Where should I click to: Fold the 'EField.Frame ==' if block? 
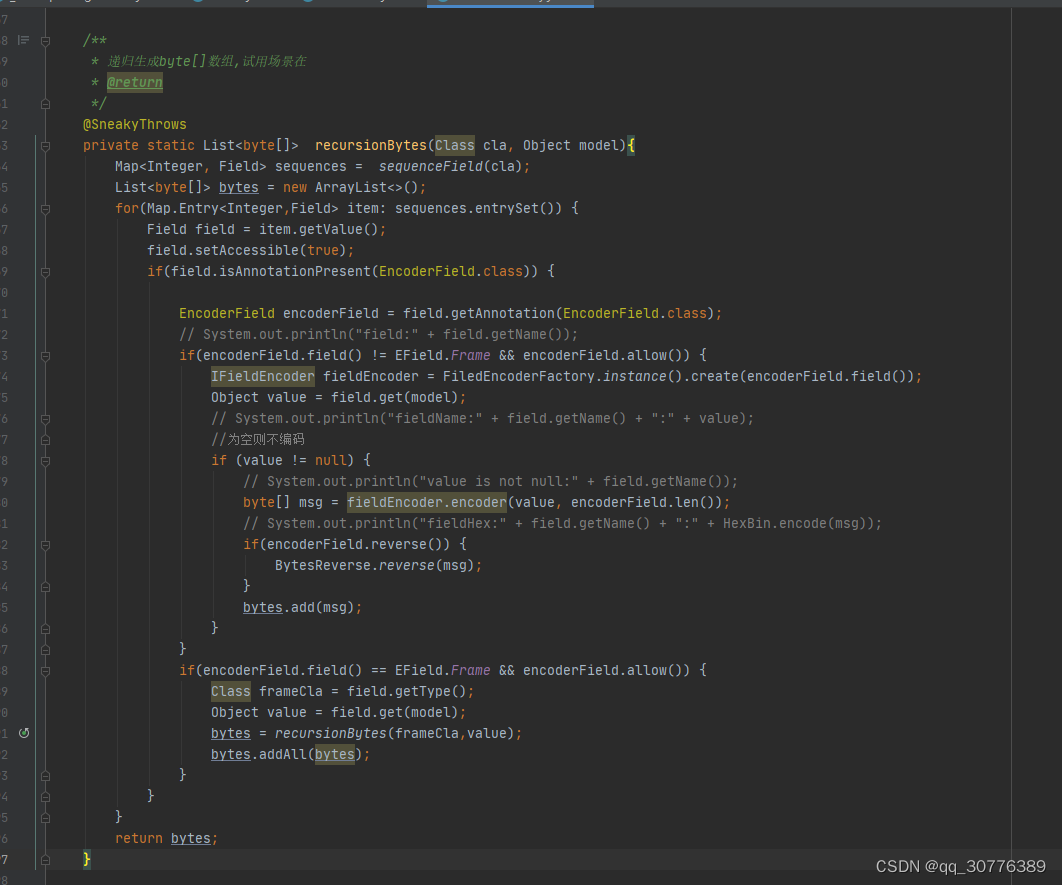(x=45, y=671)
